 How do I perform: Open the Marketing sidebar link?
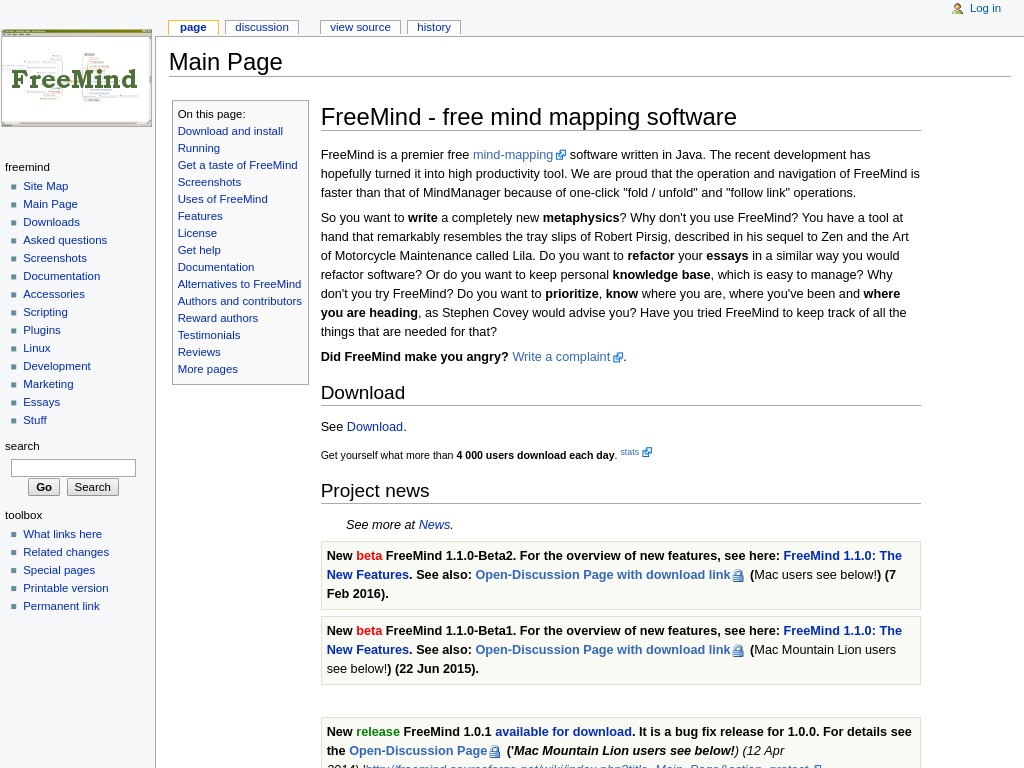pos(48,384)
